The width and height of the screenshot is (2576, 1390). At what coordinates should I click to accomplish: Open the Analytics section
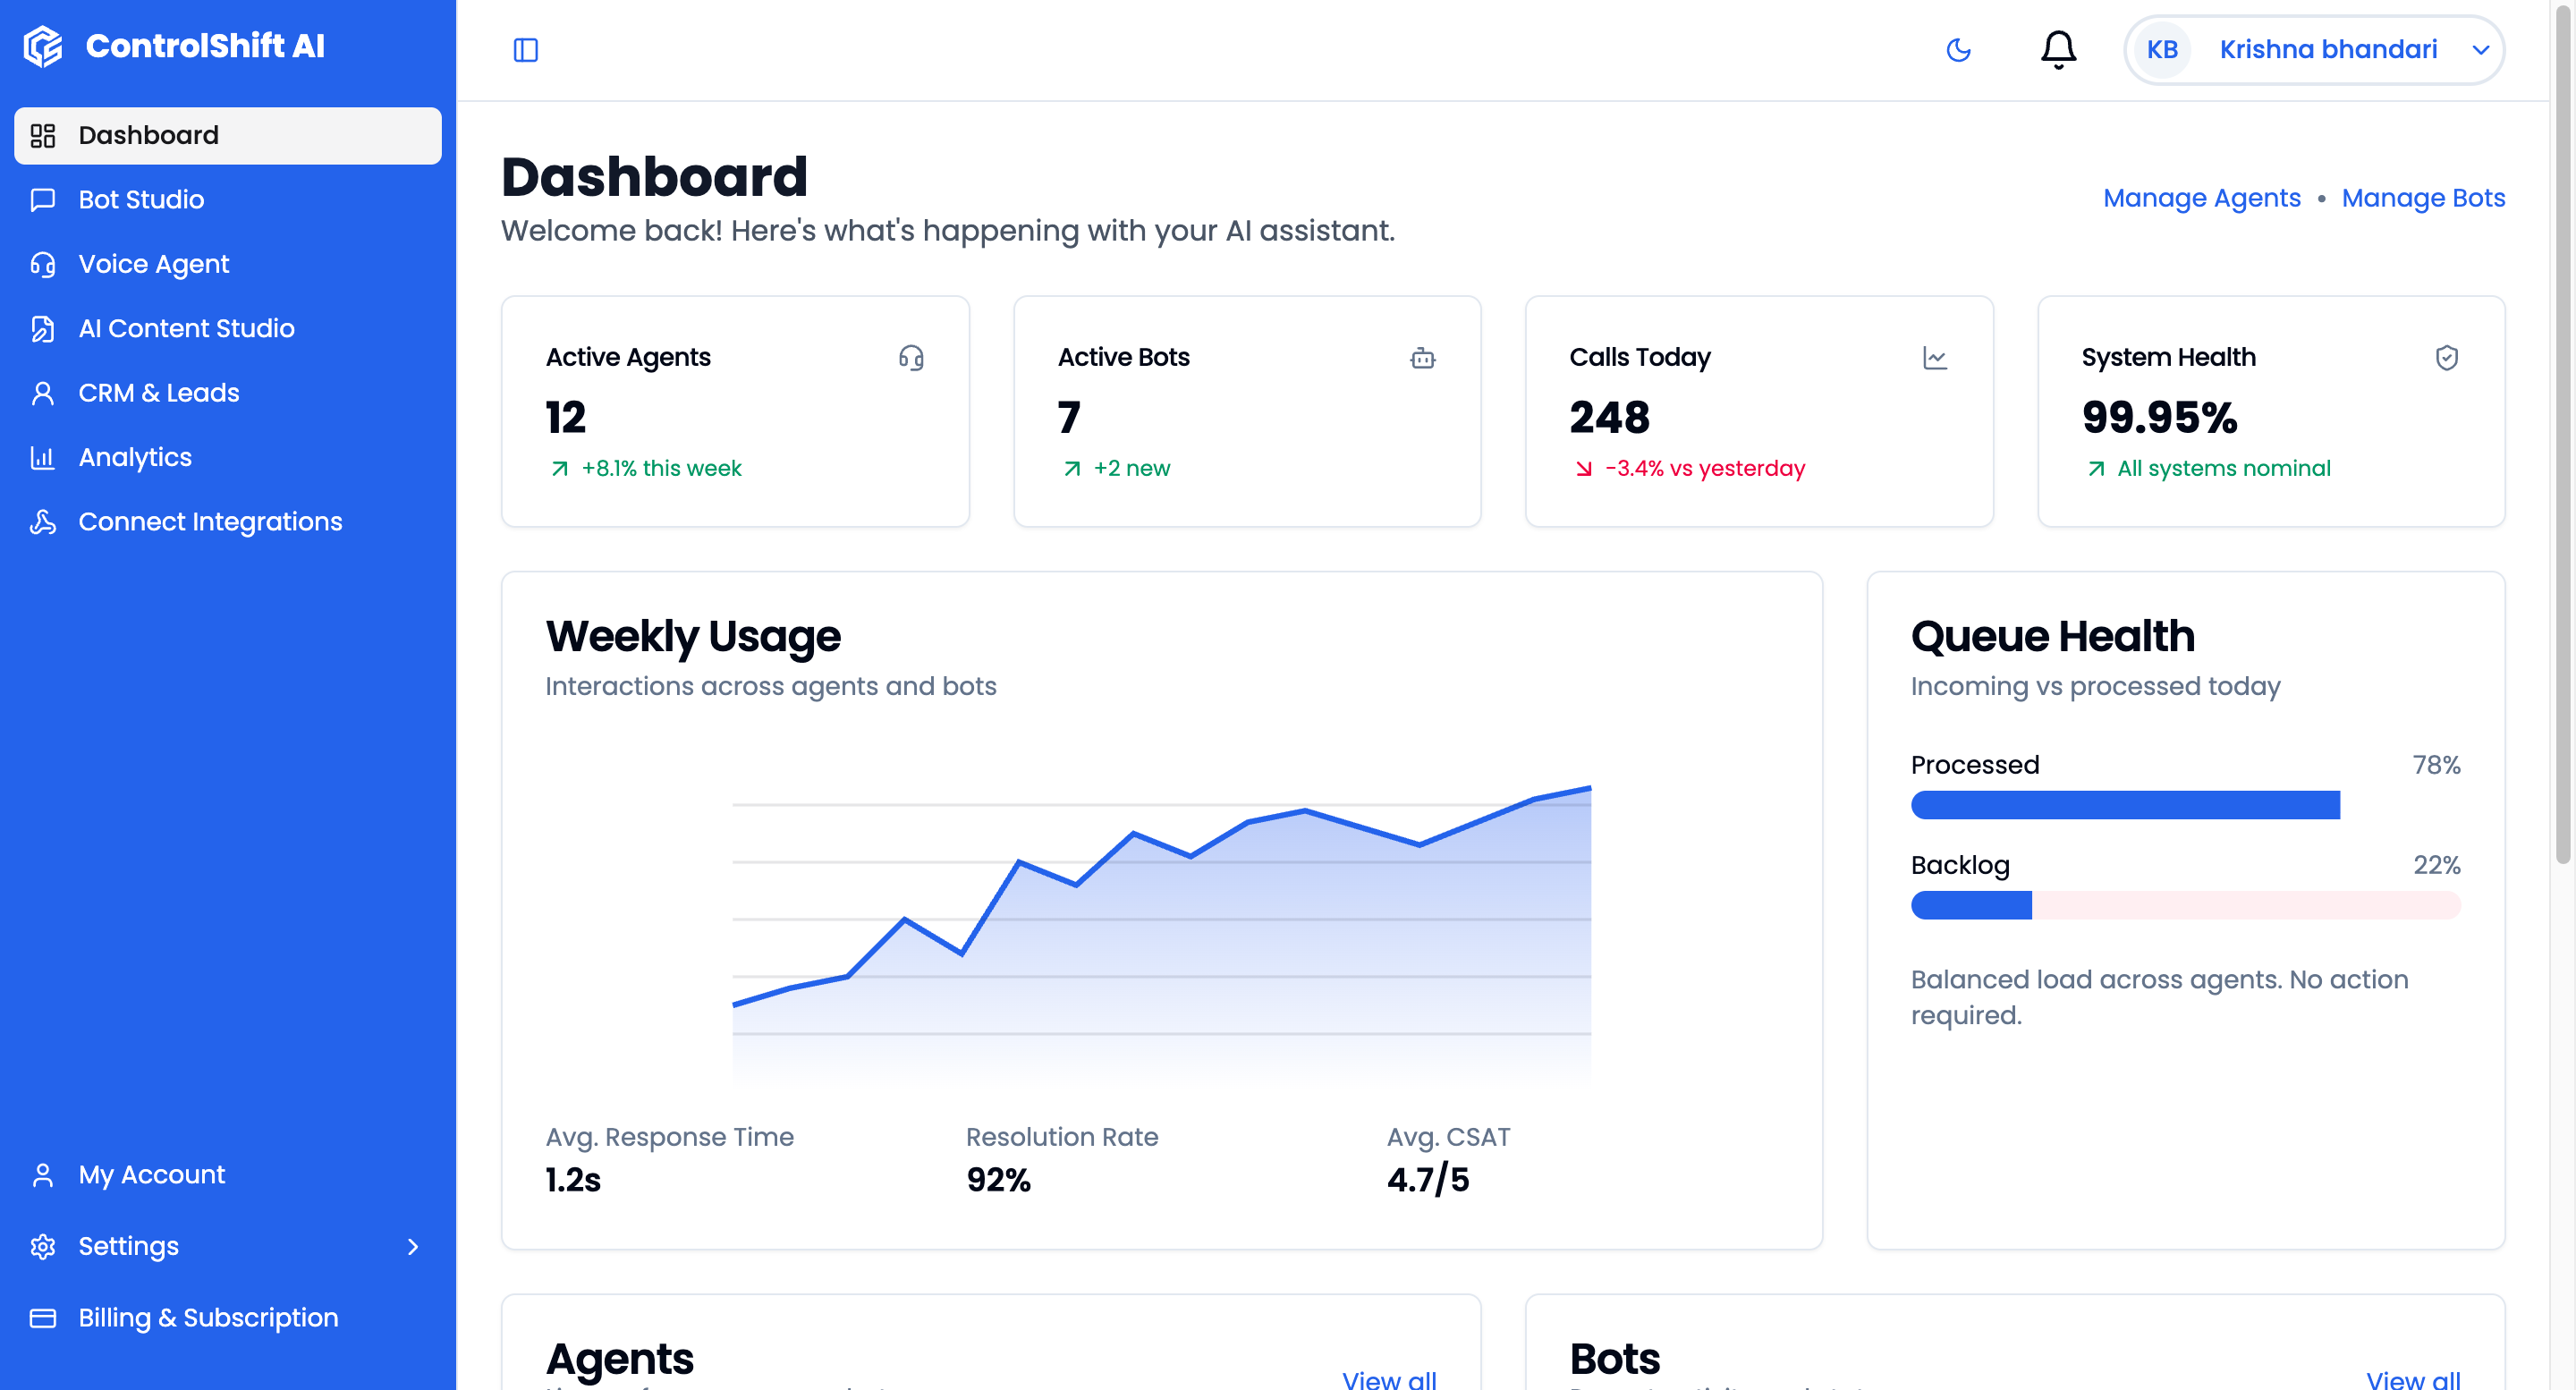coord(135,457)
